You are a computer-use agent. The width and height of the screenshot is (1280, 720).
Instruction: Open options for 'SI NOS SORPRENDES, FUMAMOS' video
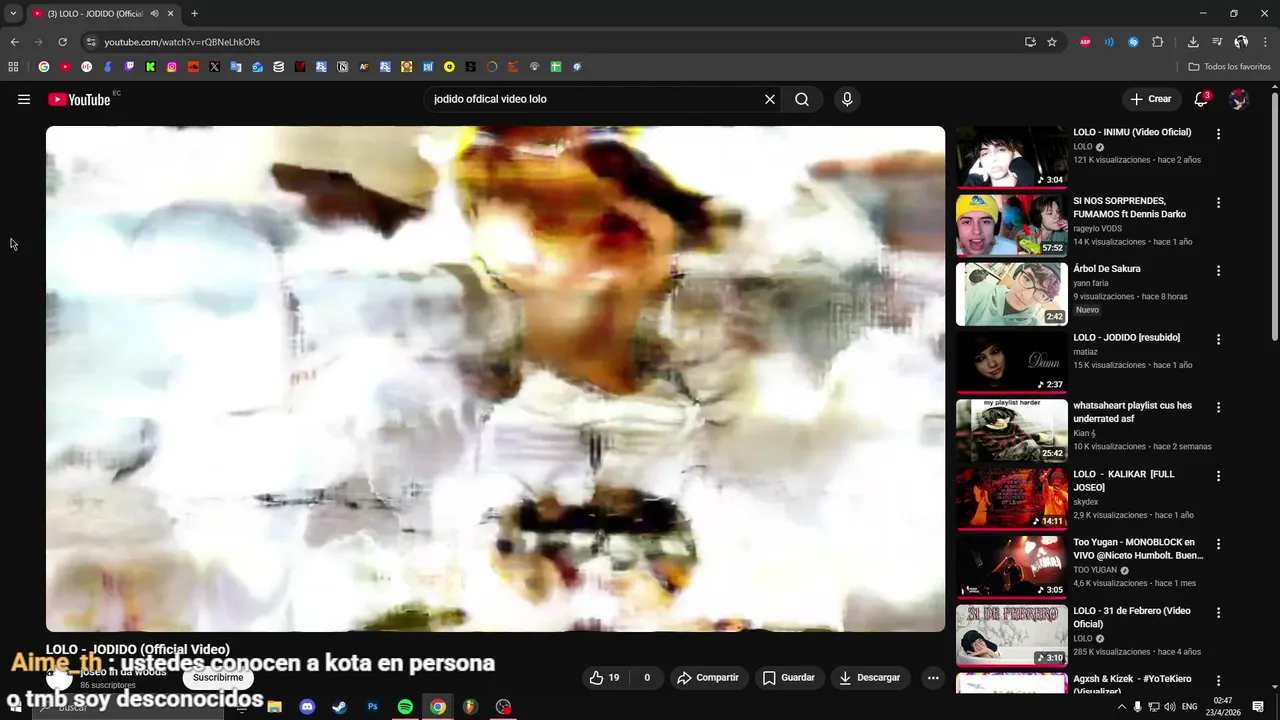1218,203
